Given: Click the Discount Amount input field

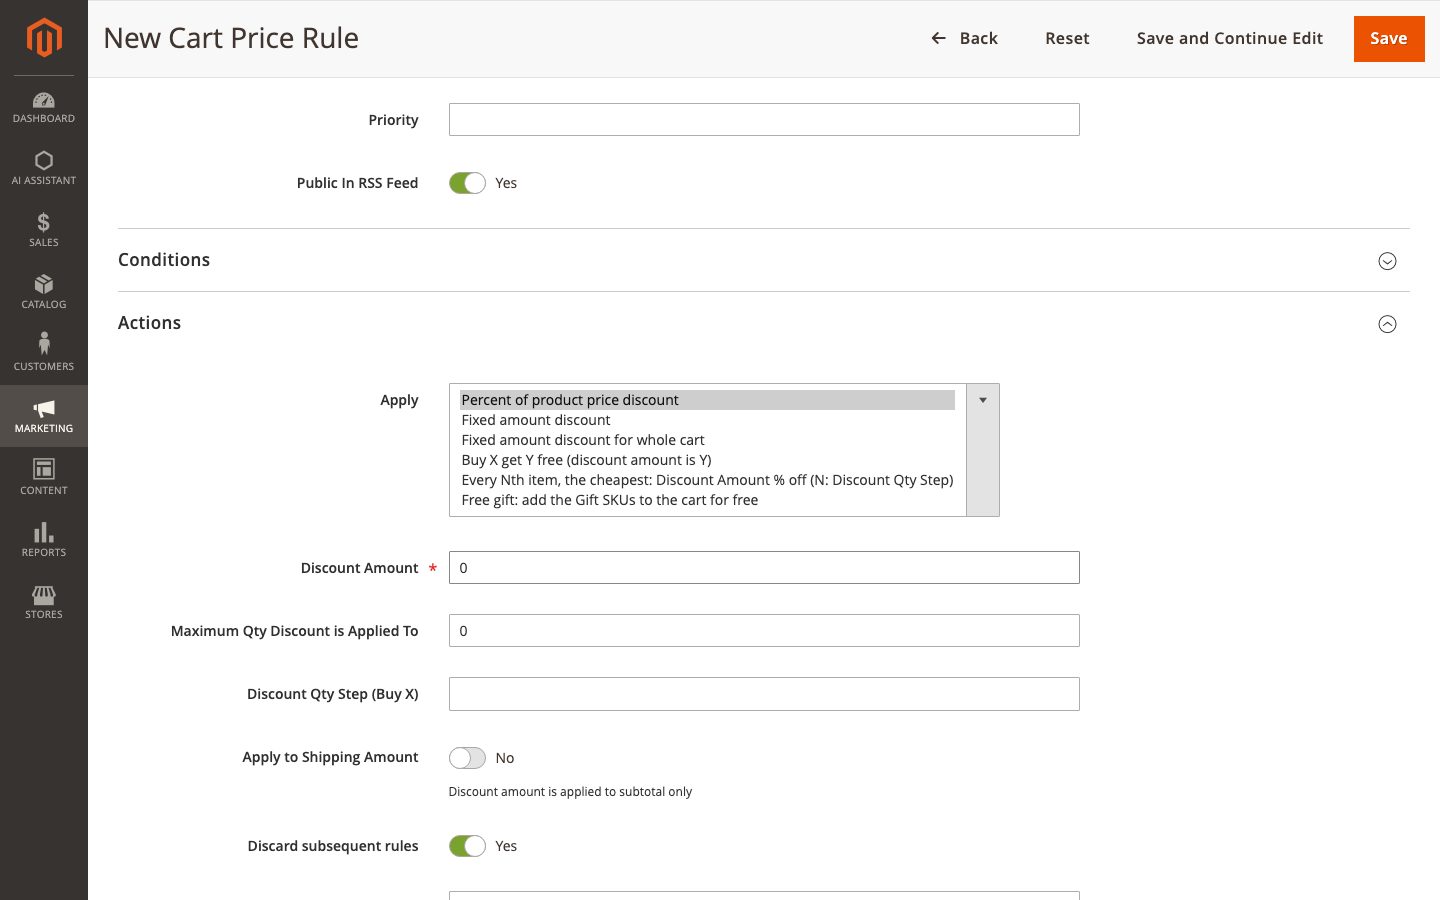Looking at the screenshot, I should click(x=764, y=568).
